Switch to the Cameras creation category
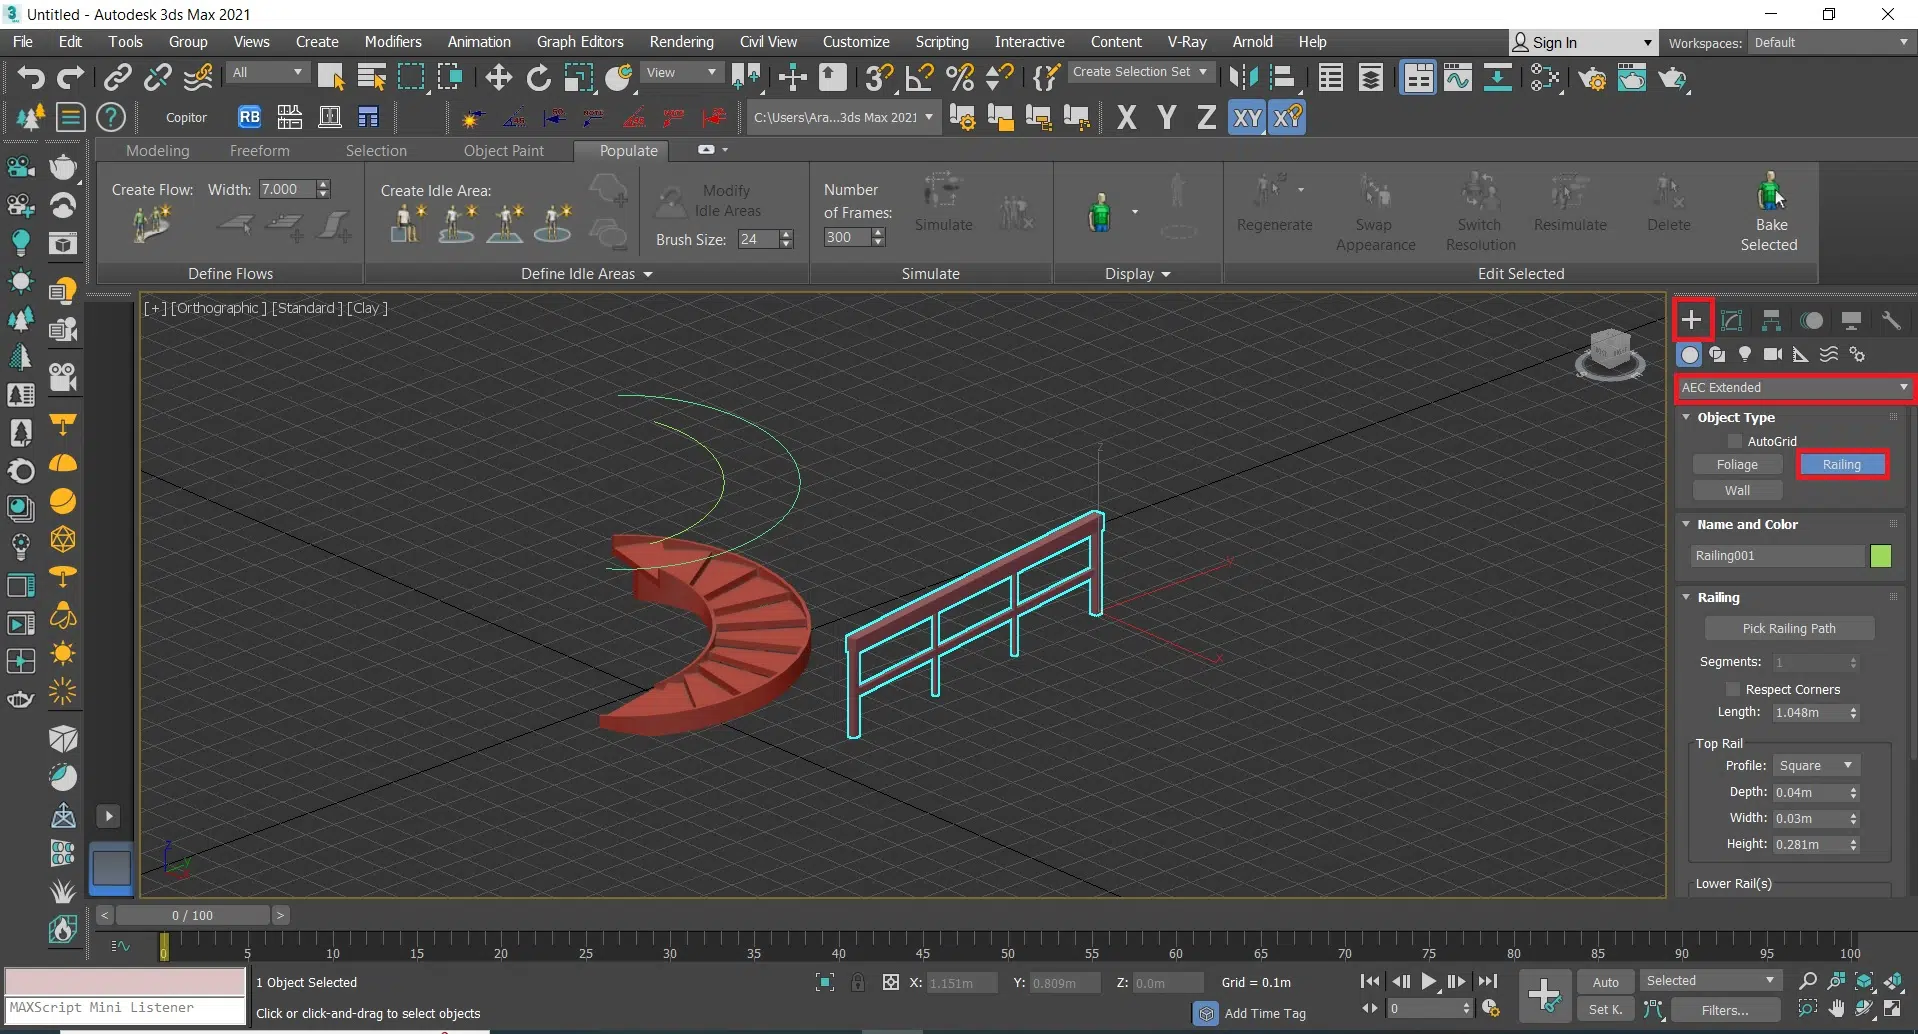The height and width of the screenshot is (1034, 1918). click(x=1773, y=355)
